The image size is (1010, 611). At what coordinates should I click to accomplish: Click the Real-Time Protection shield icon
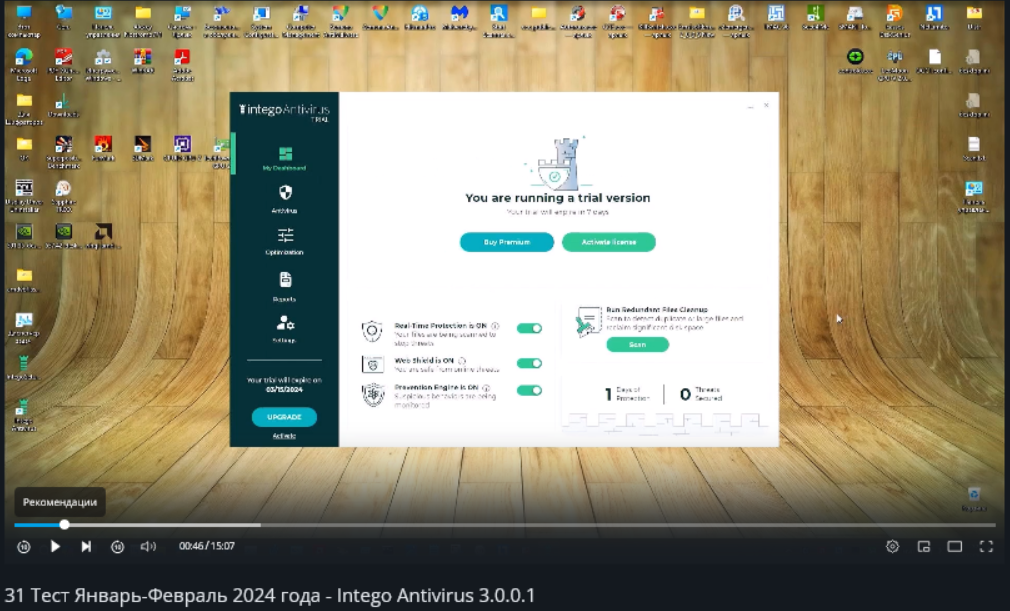click(x=372, y=332)
